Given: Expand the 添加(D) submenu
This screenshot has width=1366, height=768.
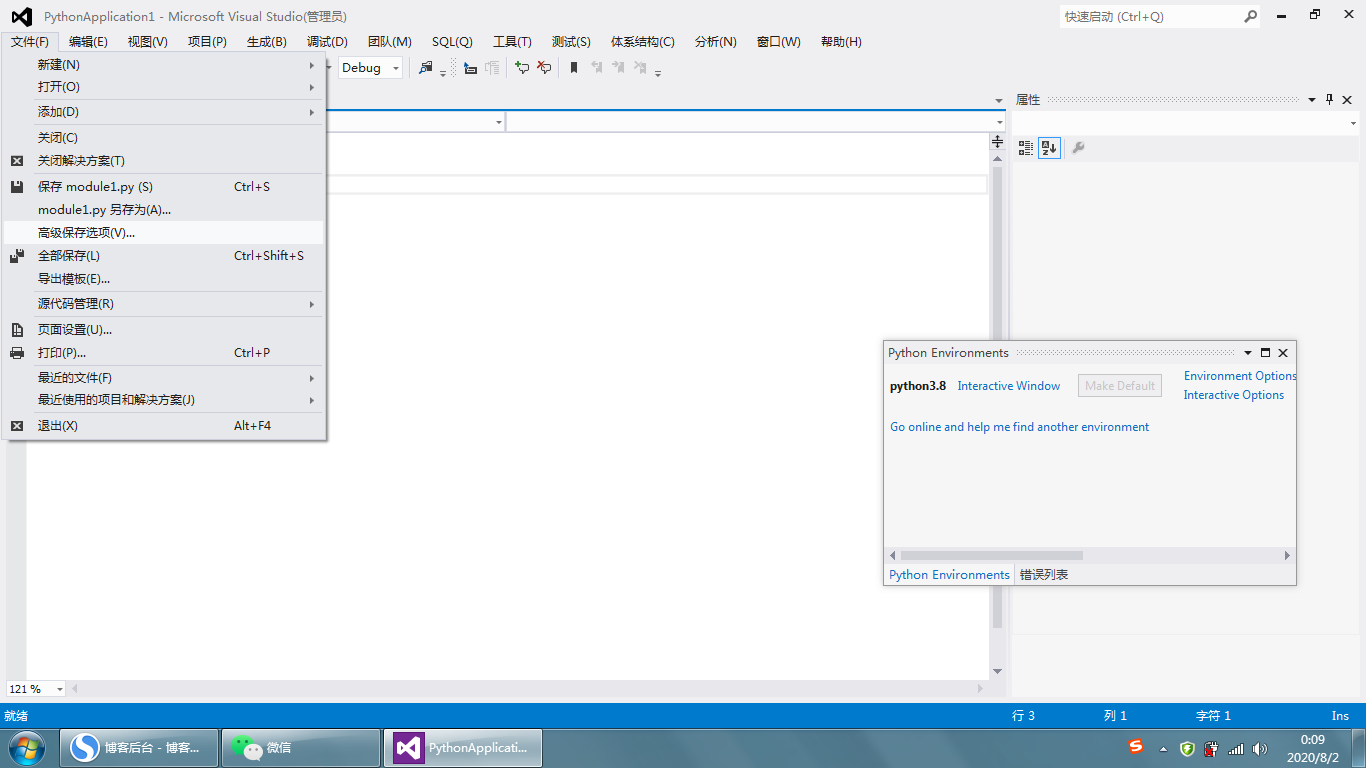Looking at the screenshot, I should coord(164,112).
